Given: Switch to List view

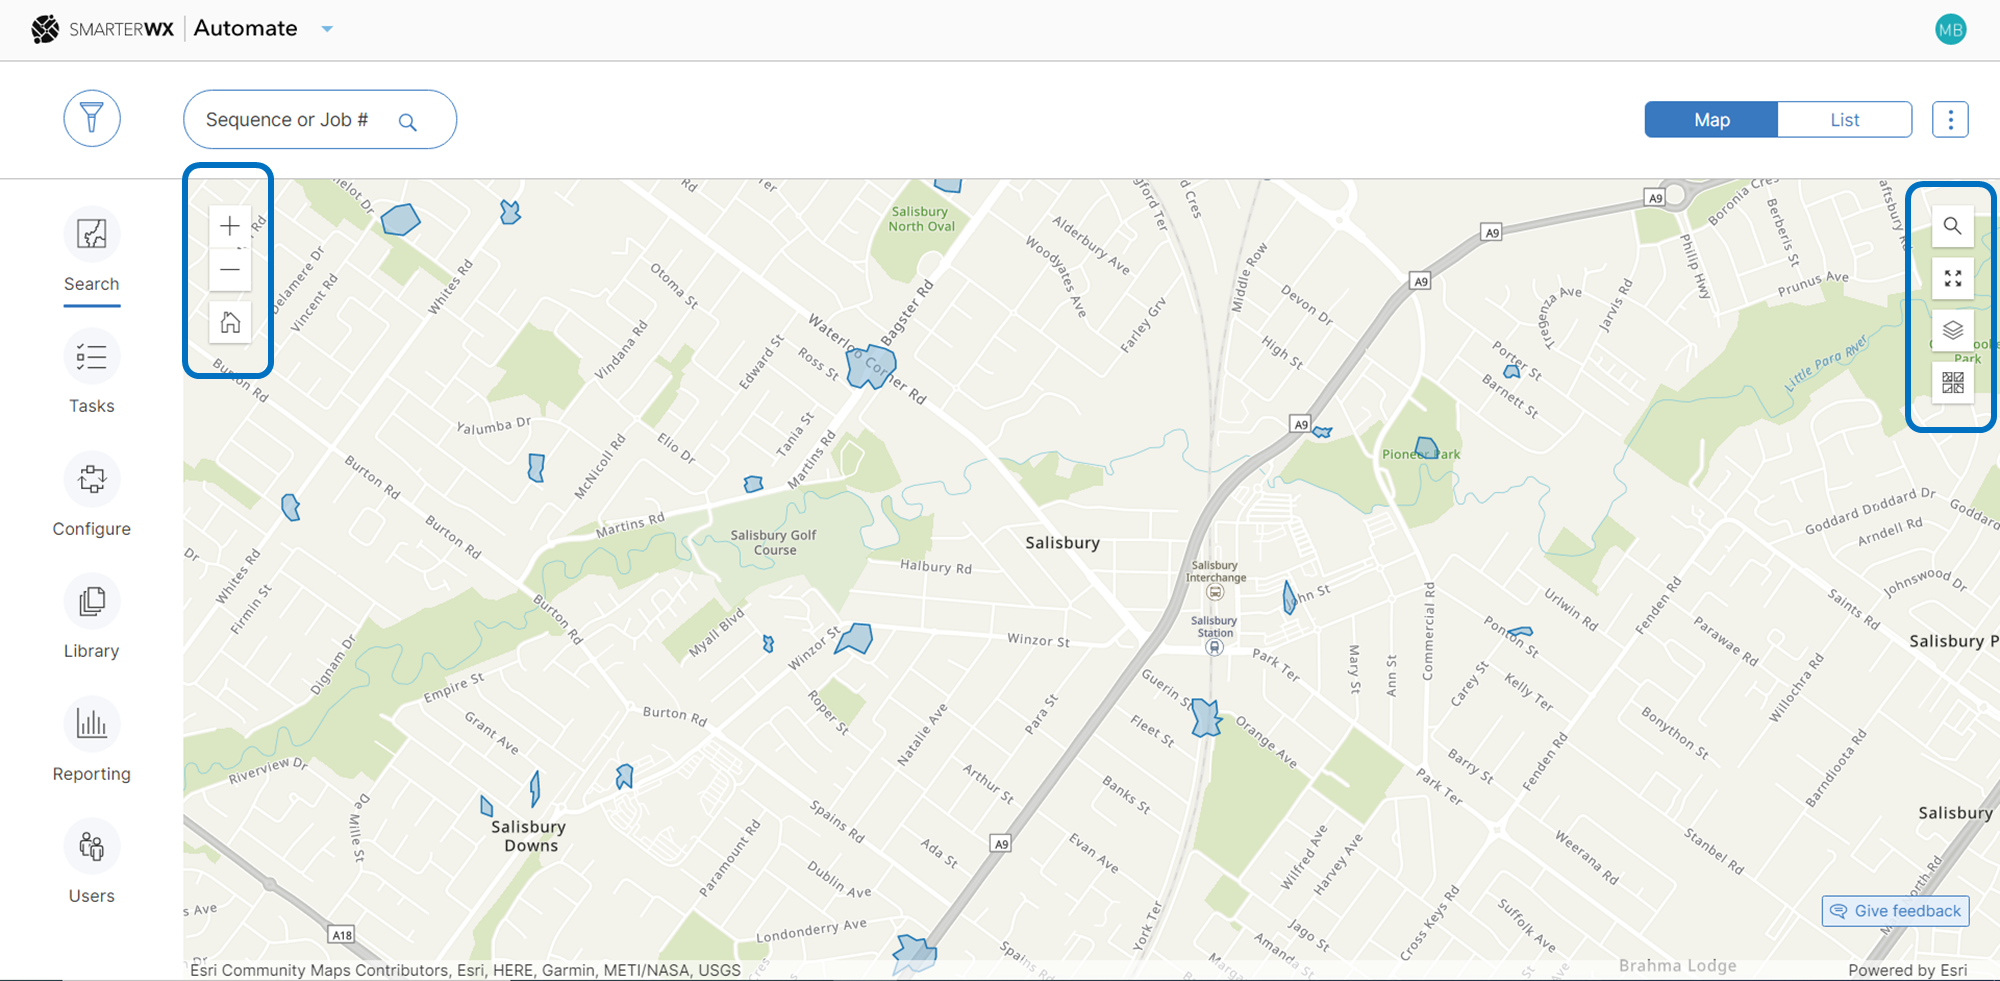Looking at the screenshot, I should 1844,120.
